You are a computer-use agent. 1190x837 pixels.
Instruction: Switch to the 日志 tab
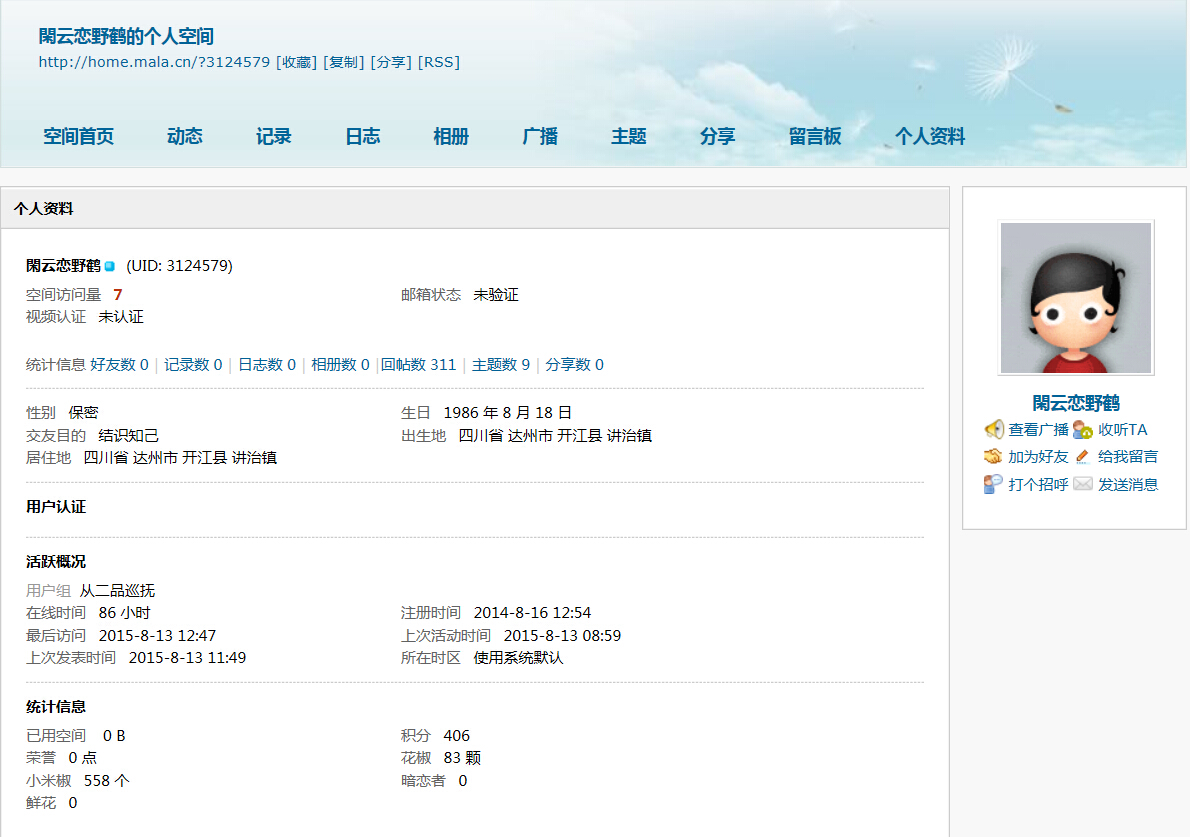pyautogui.click(x=362, y=137)
